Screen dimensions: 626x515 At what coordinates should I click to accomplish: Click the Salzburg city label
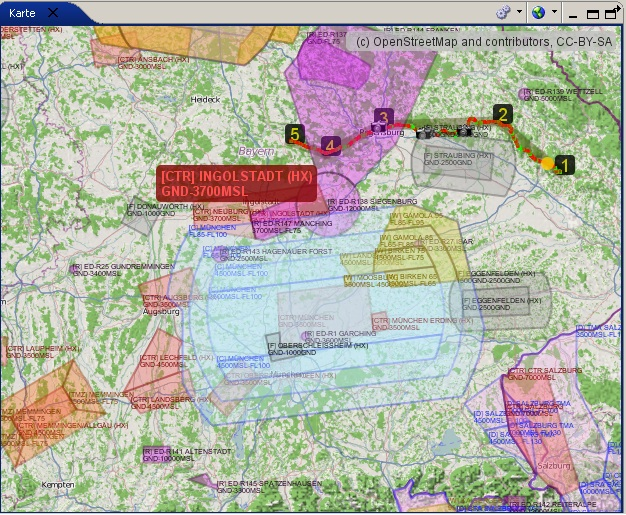[x=554, y=465]
